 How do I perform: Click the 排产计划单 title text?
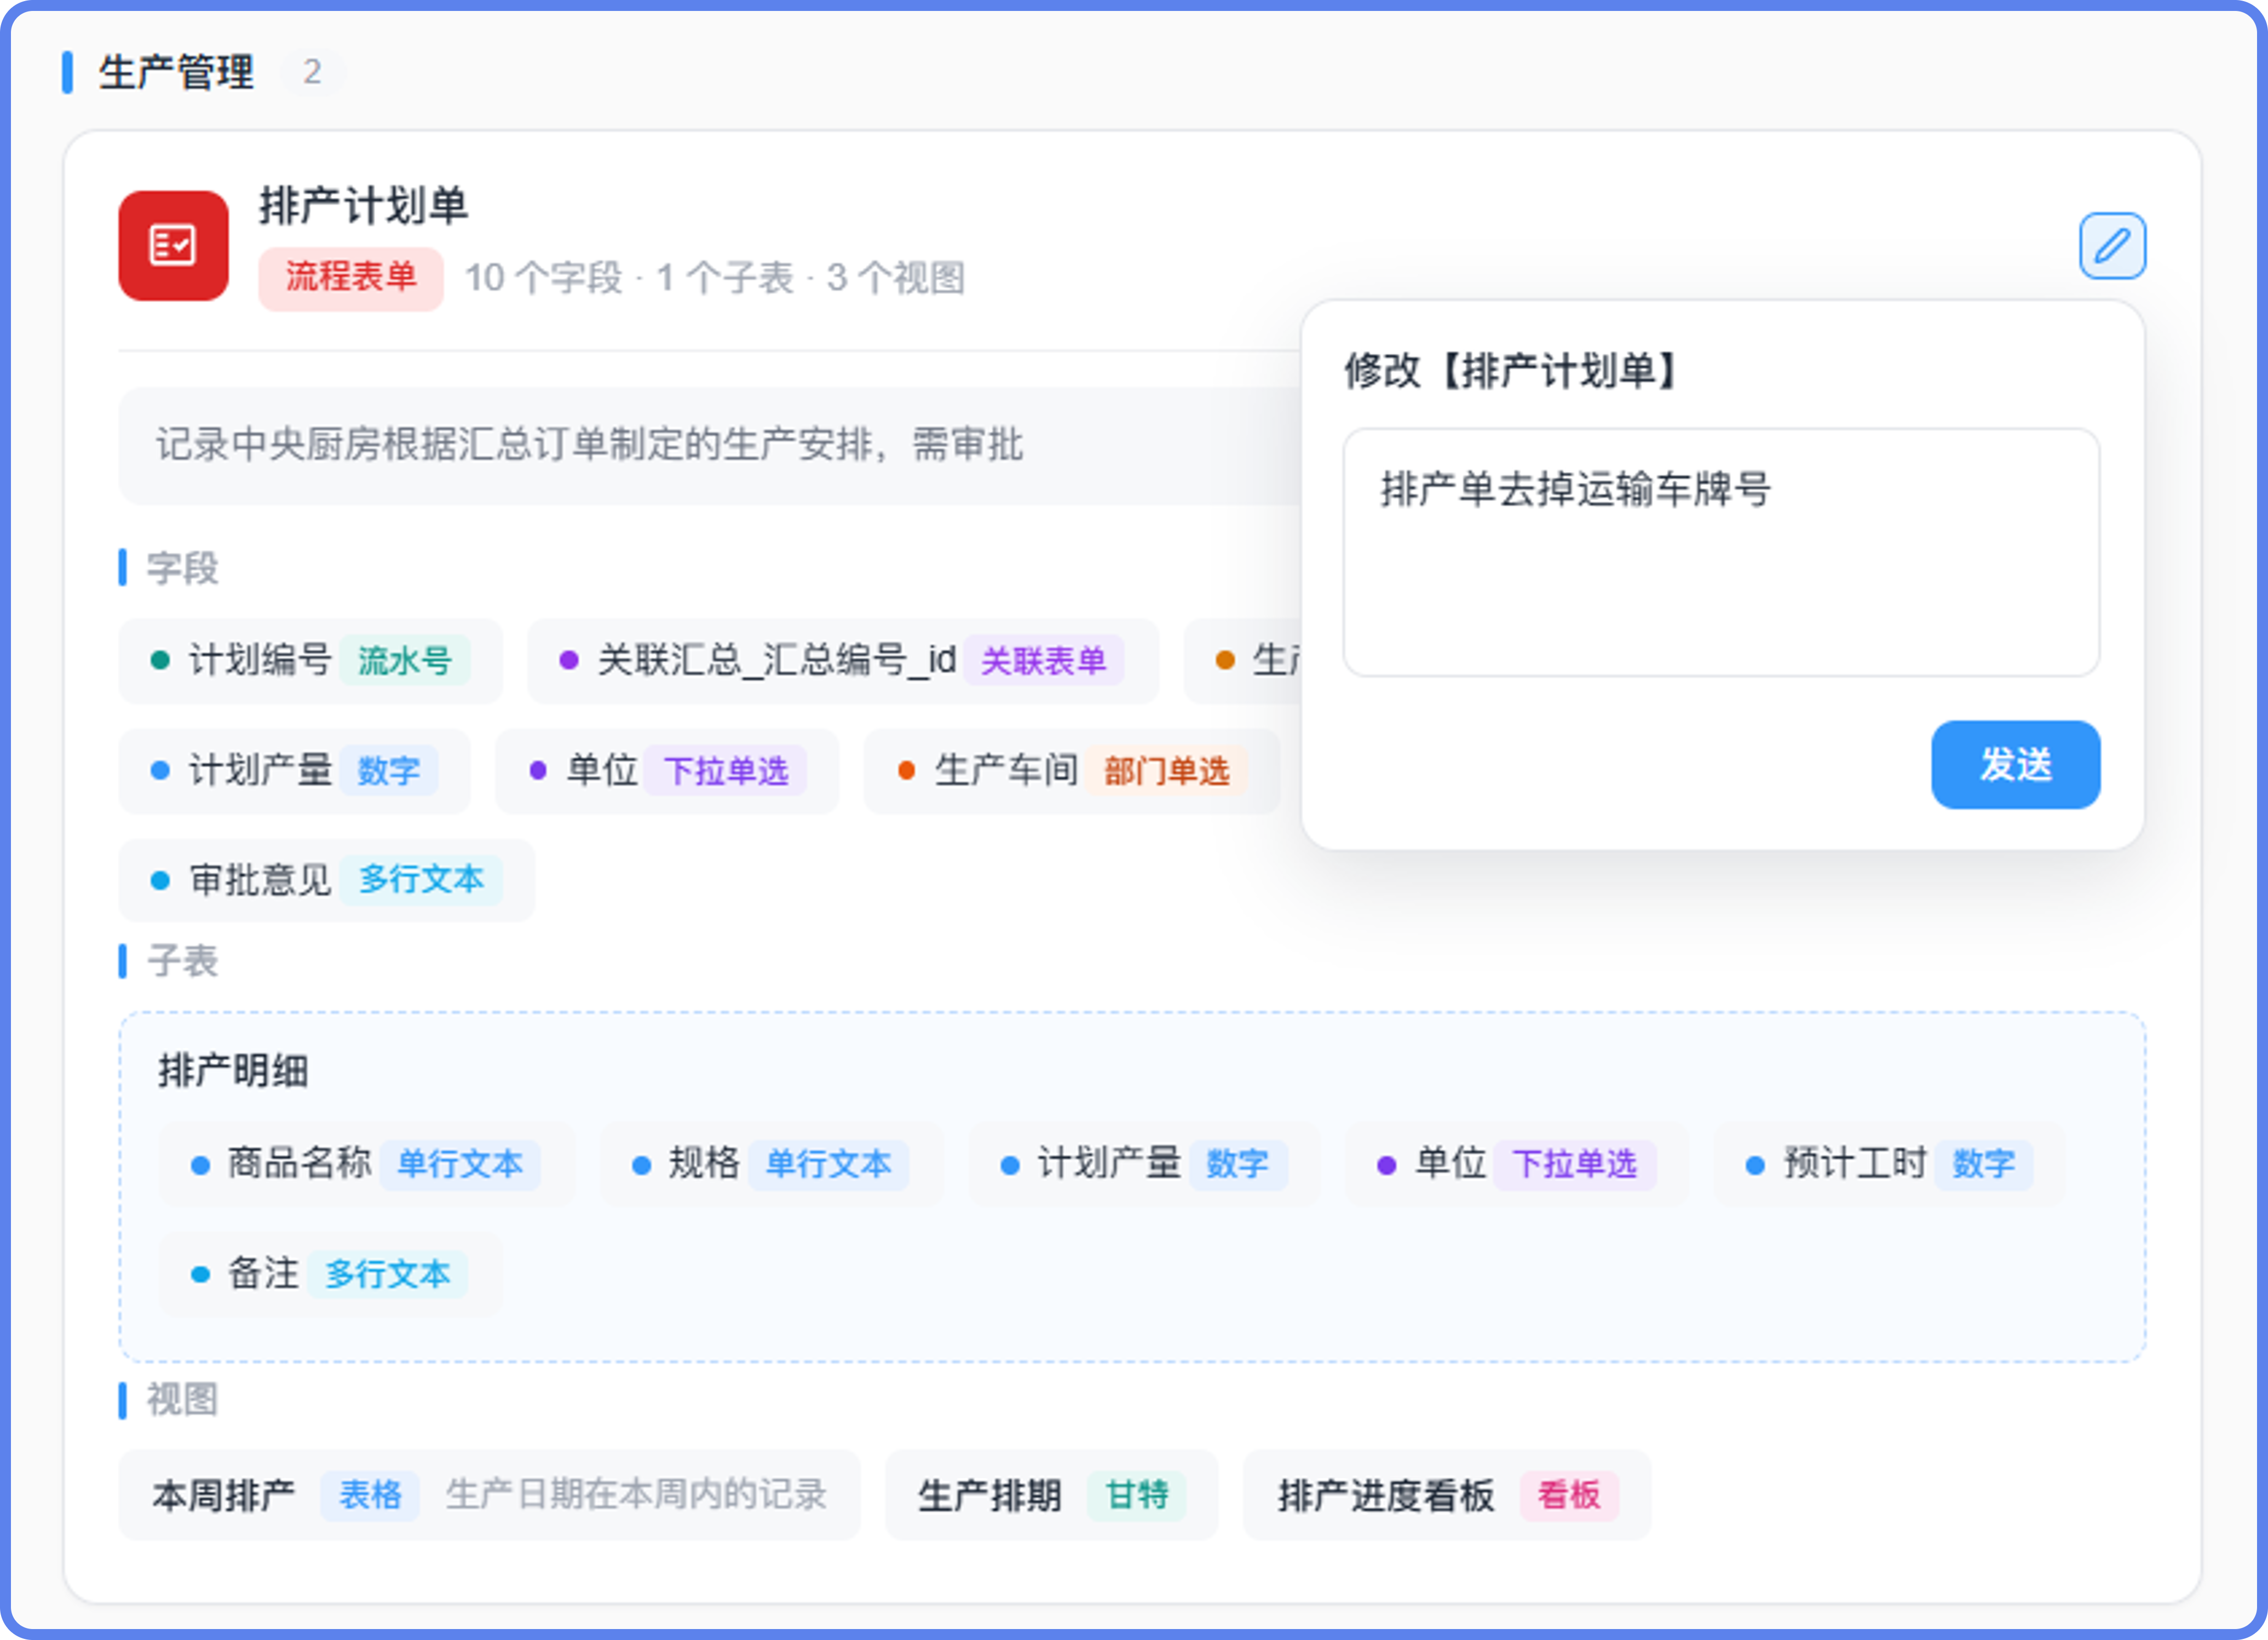tap(363, 206)
